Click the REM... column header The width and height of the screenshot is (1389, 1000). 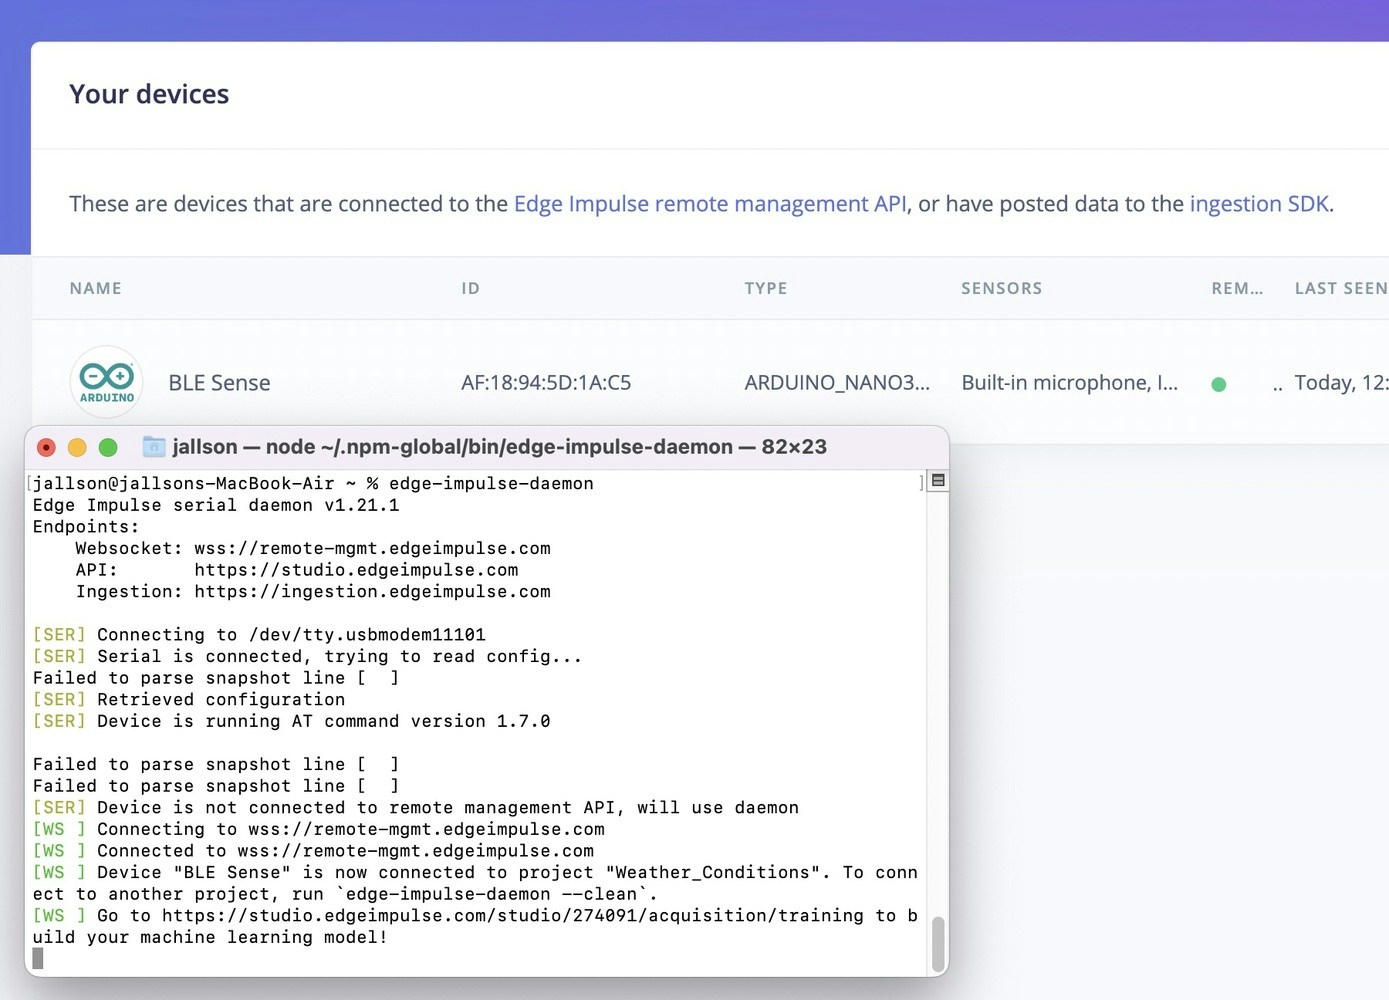[x=1237, y=288]
